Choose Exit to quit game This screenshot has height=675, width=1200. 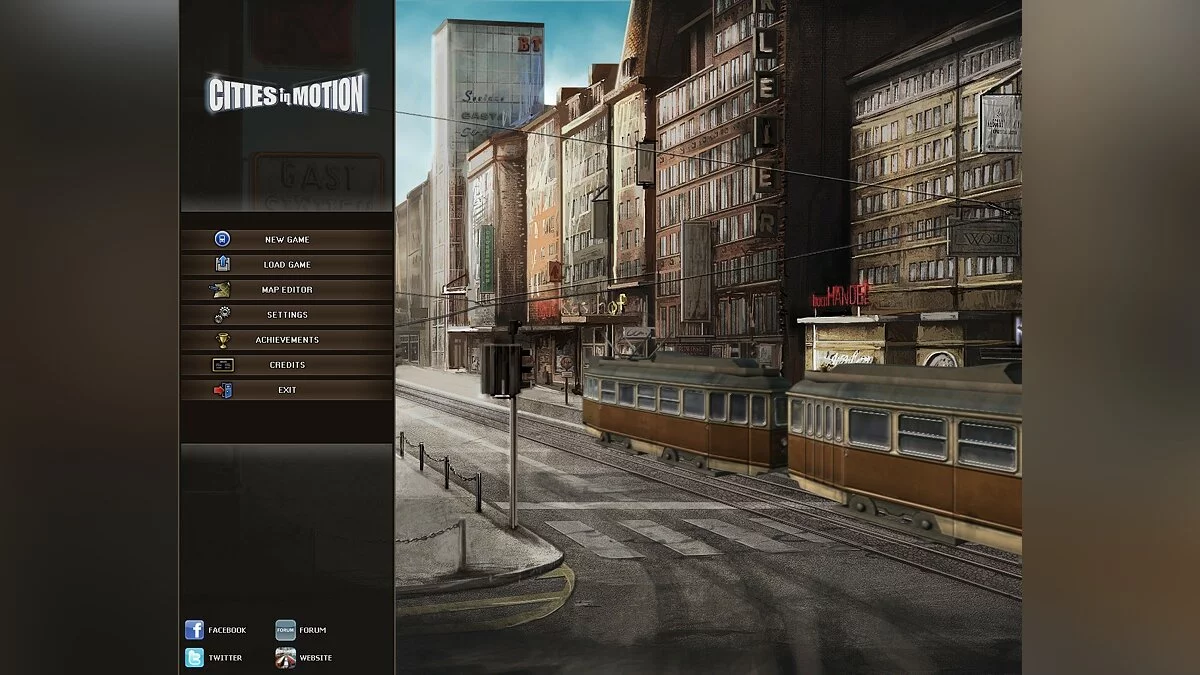pos(287,389)
